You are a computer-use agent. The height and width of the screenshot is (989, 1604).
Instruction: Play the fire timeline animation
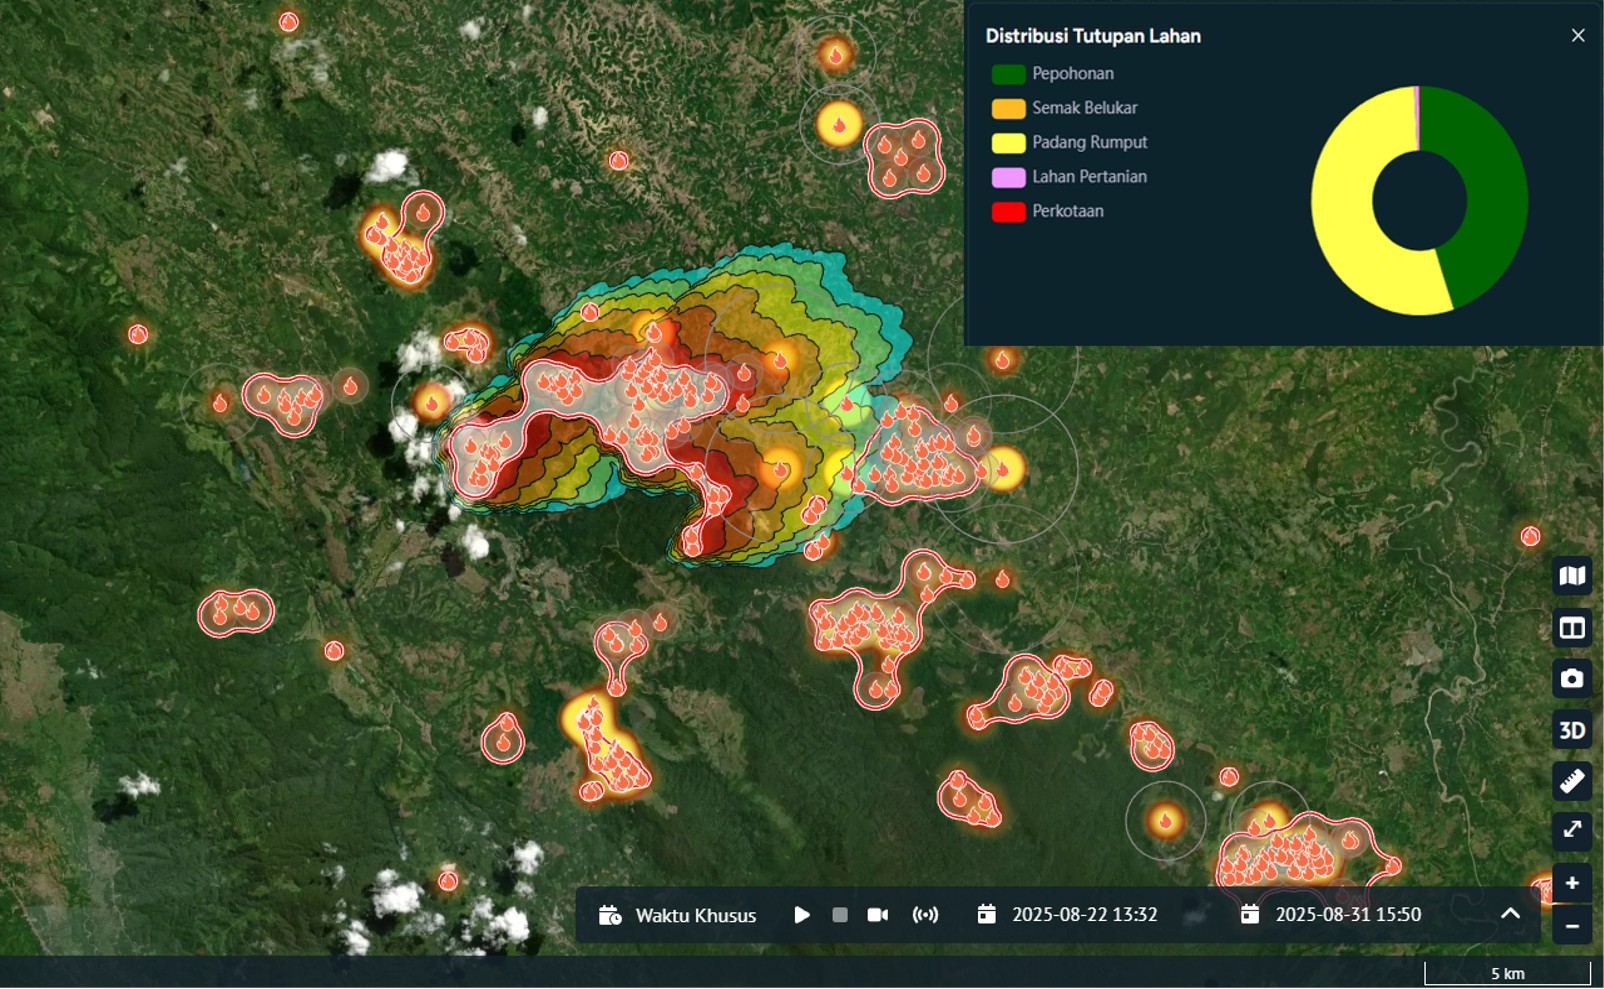tap(802, 915)
